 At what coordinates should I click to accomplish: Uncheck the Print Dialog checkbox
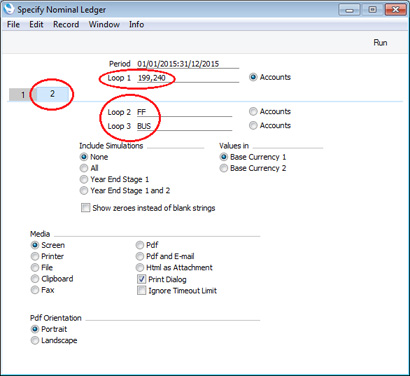click(x=142, y=279)
